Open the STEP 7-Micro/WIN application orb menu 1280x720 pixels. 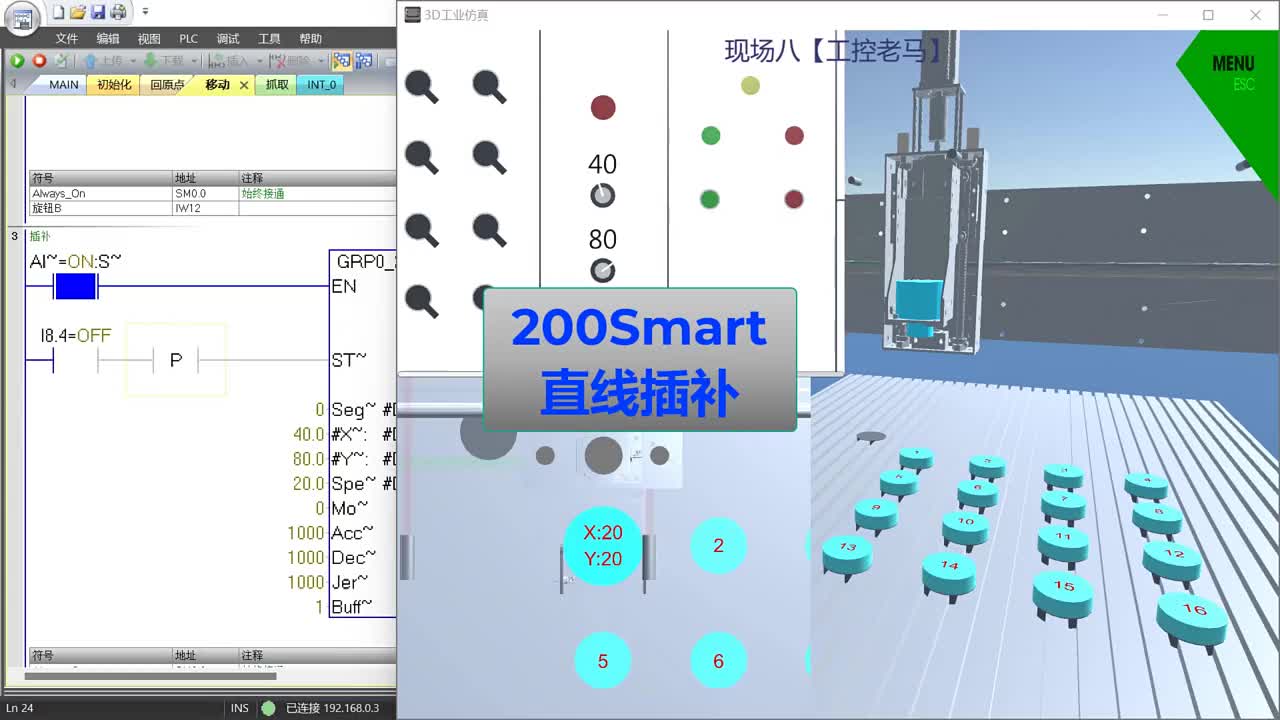pyautogui.click(x=22, y=17)
